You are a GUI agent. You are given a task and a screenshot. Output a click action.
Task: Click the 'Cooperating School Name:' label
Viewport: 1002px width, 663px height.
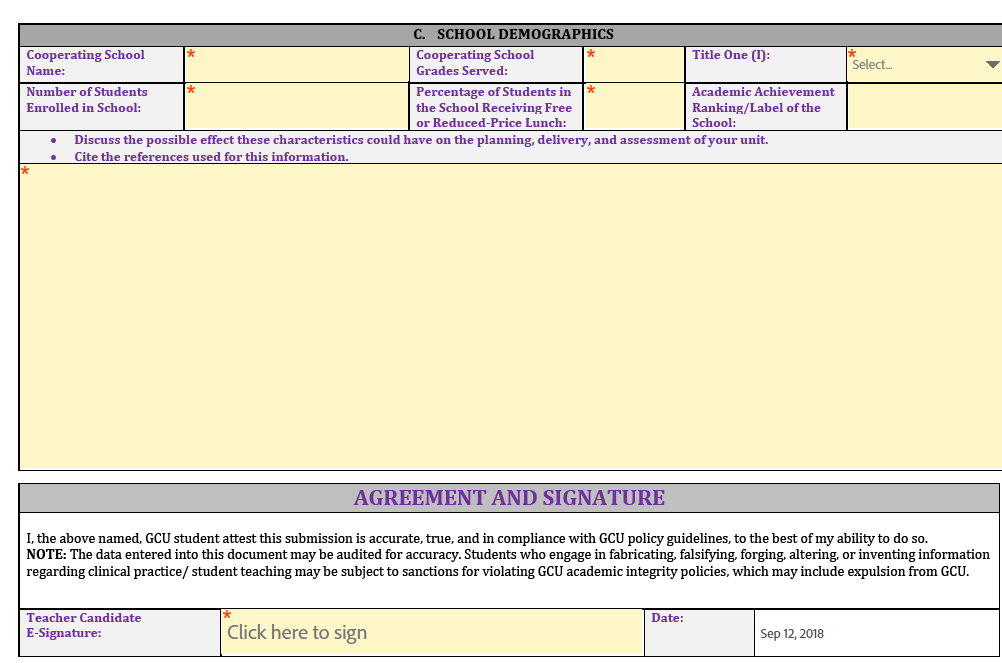tap(86, 63)
